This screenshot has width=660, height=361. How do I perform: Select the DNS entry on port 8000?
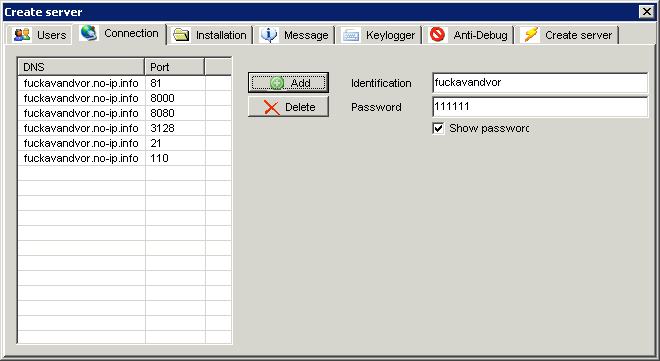[x=81, y=98]
